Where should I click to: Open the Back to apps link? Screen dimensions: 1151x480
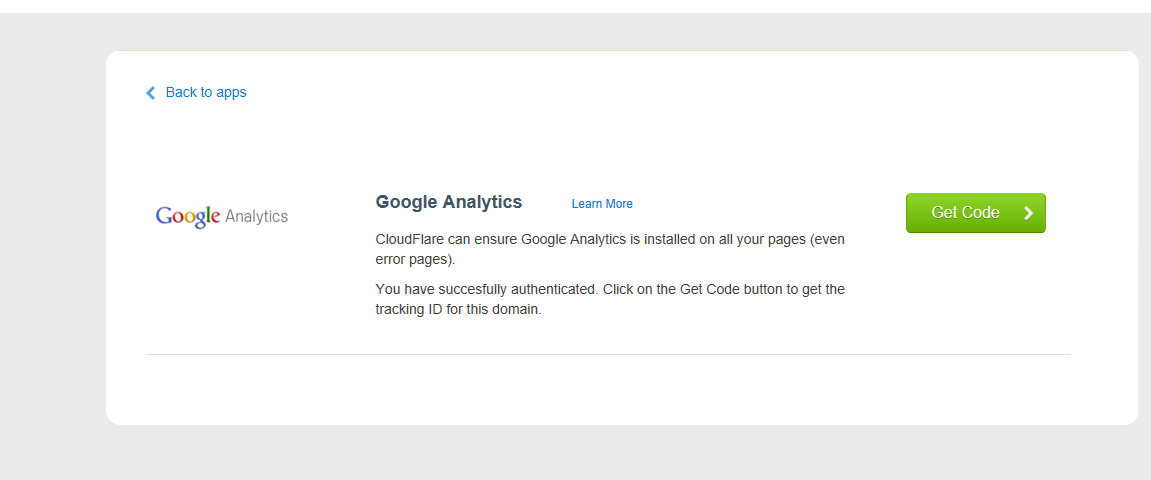(x=205, y=92)
